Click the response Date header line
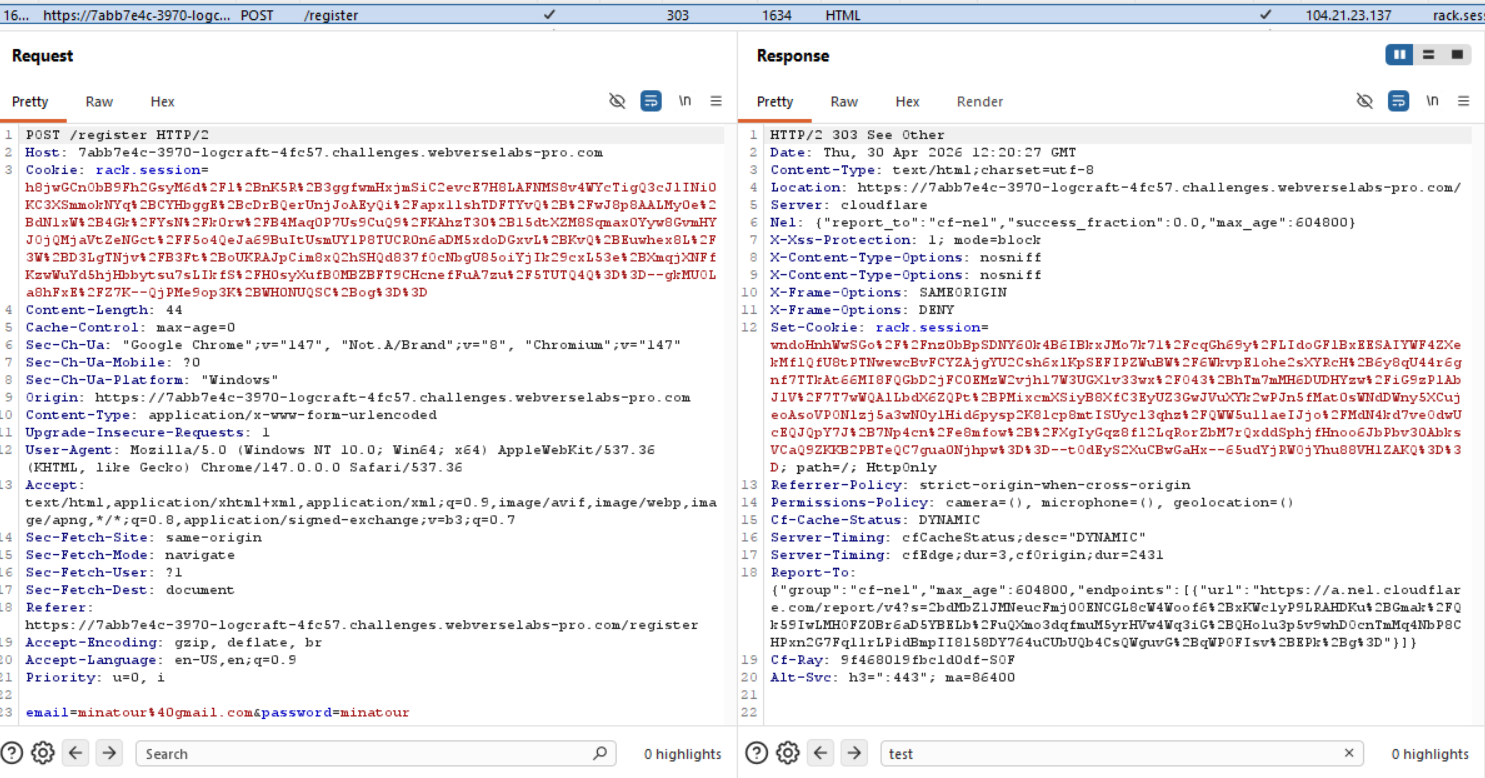Viewport: 1485px width, 778px height. pos(923,152)
